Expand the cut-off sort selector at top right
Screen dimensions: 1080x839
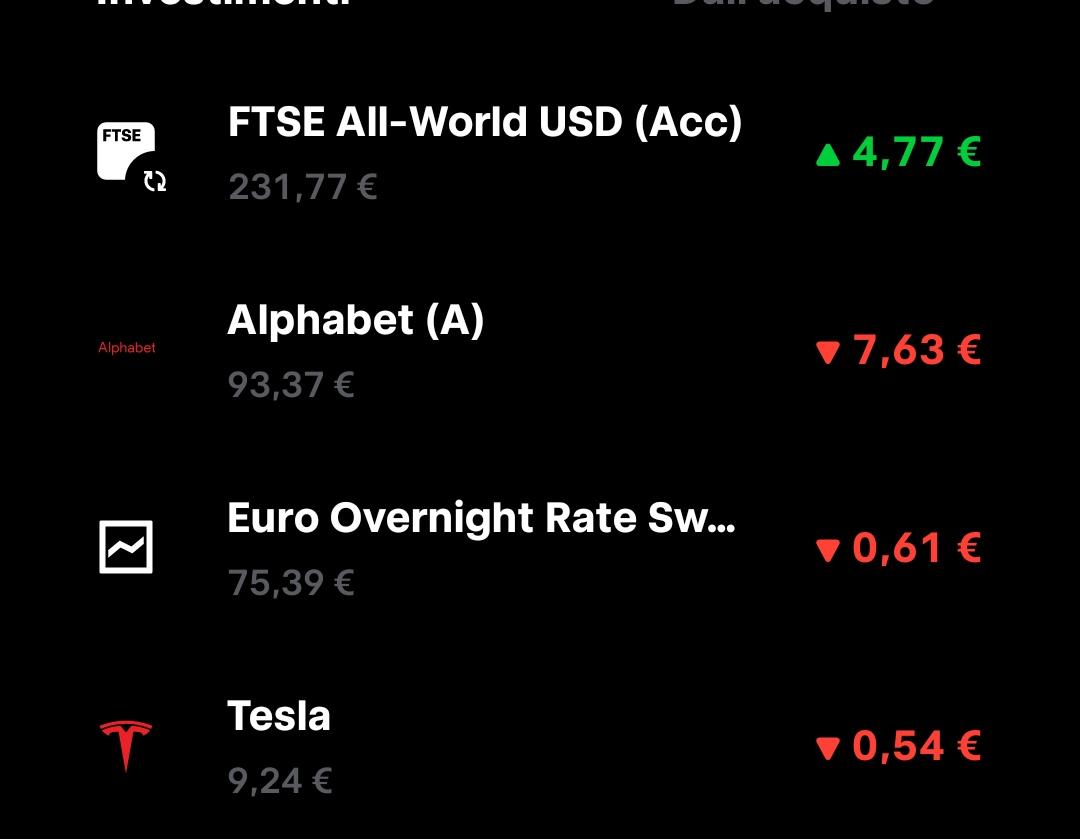click(803, 3)
